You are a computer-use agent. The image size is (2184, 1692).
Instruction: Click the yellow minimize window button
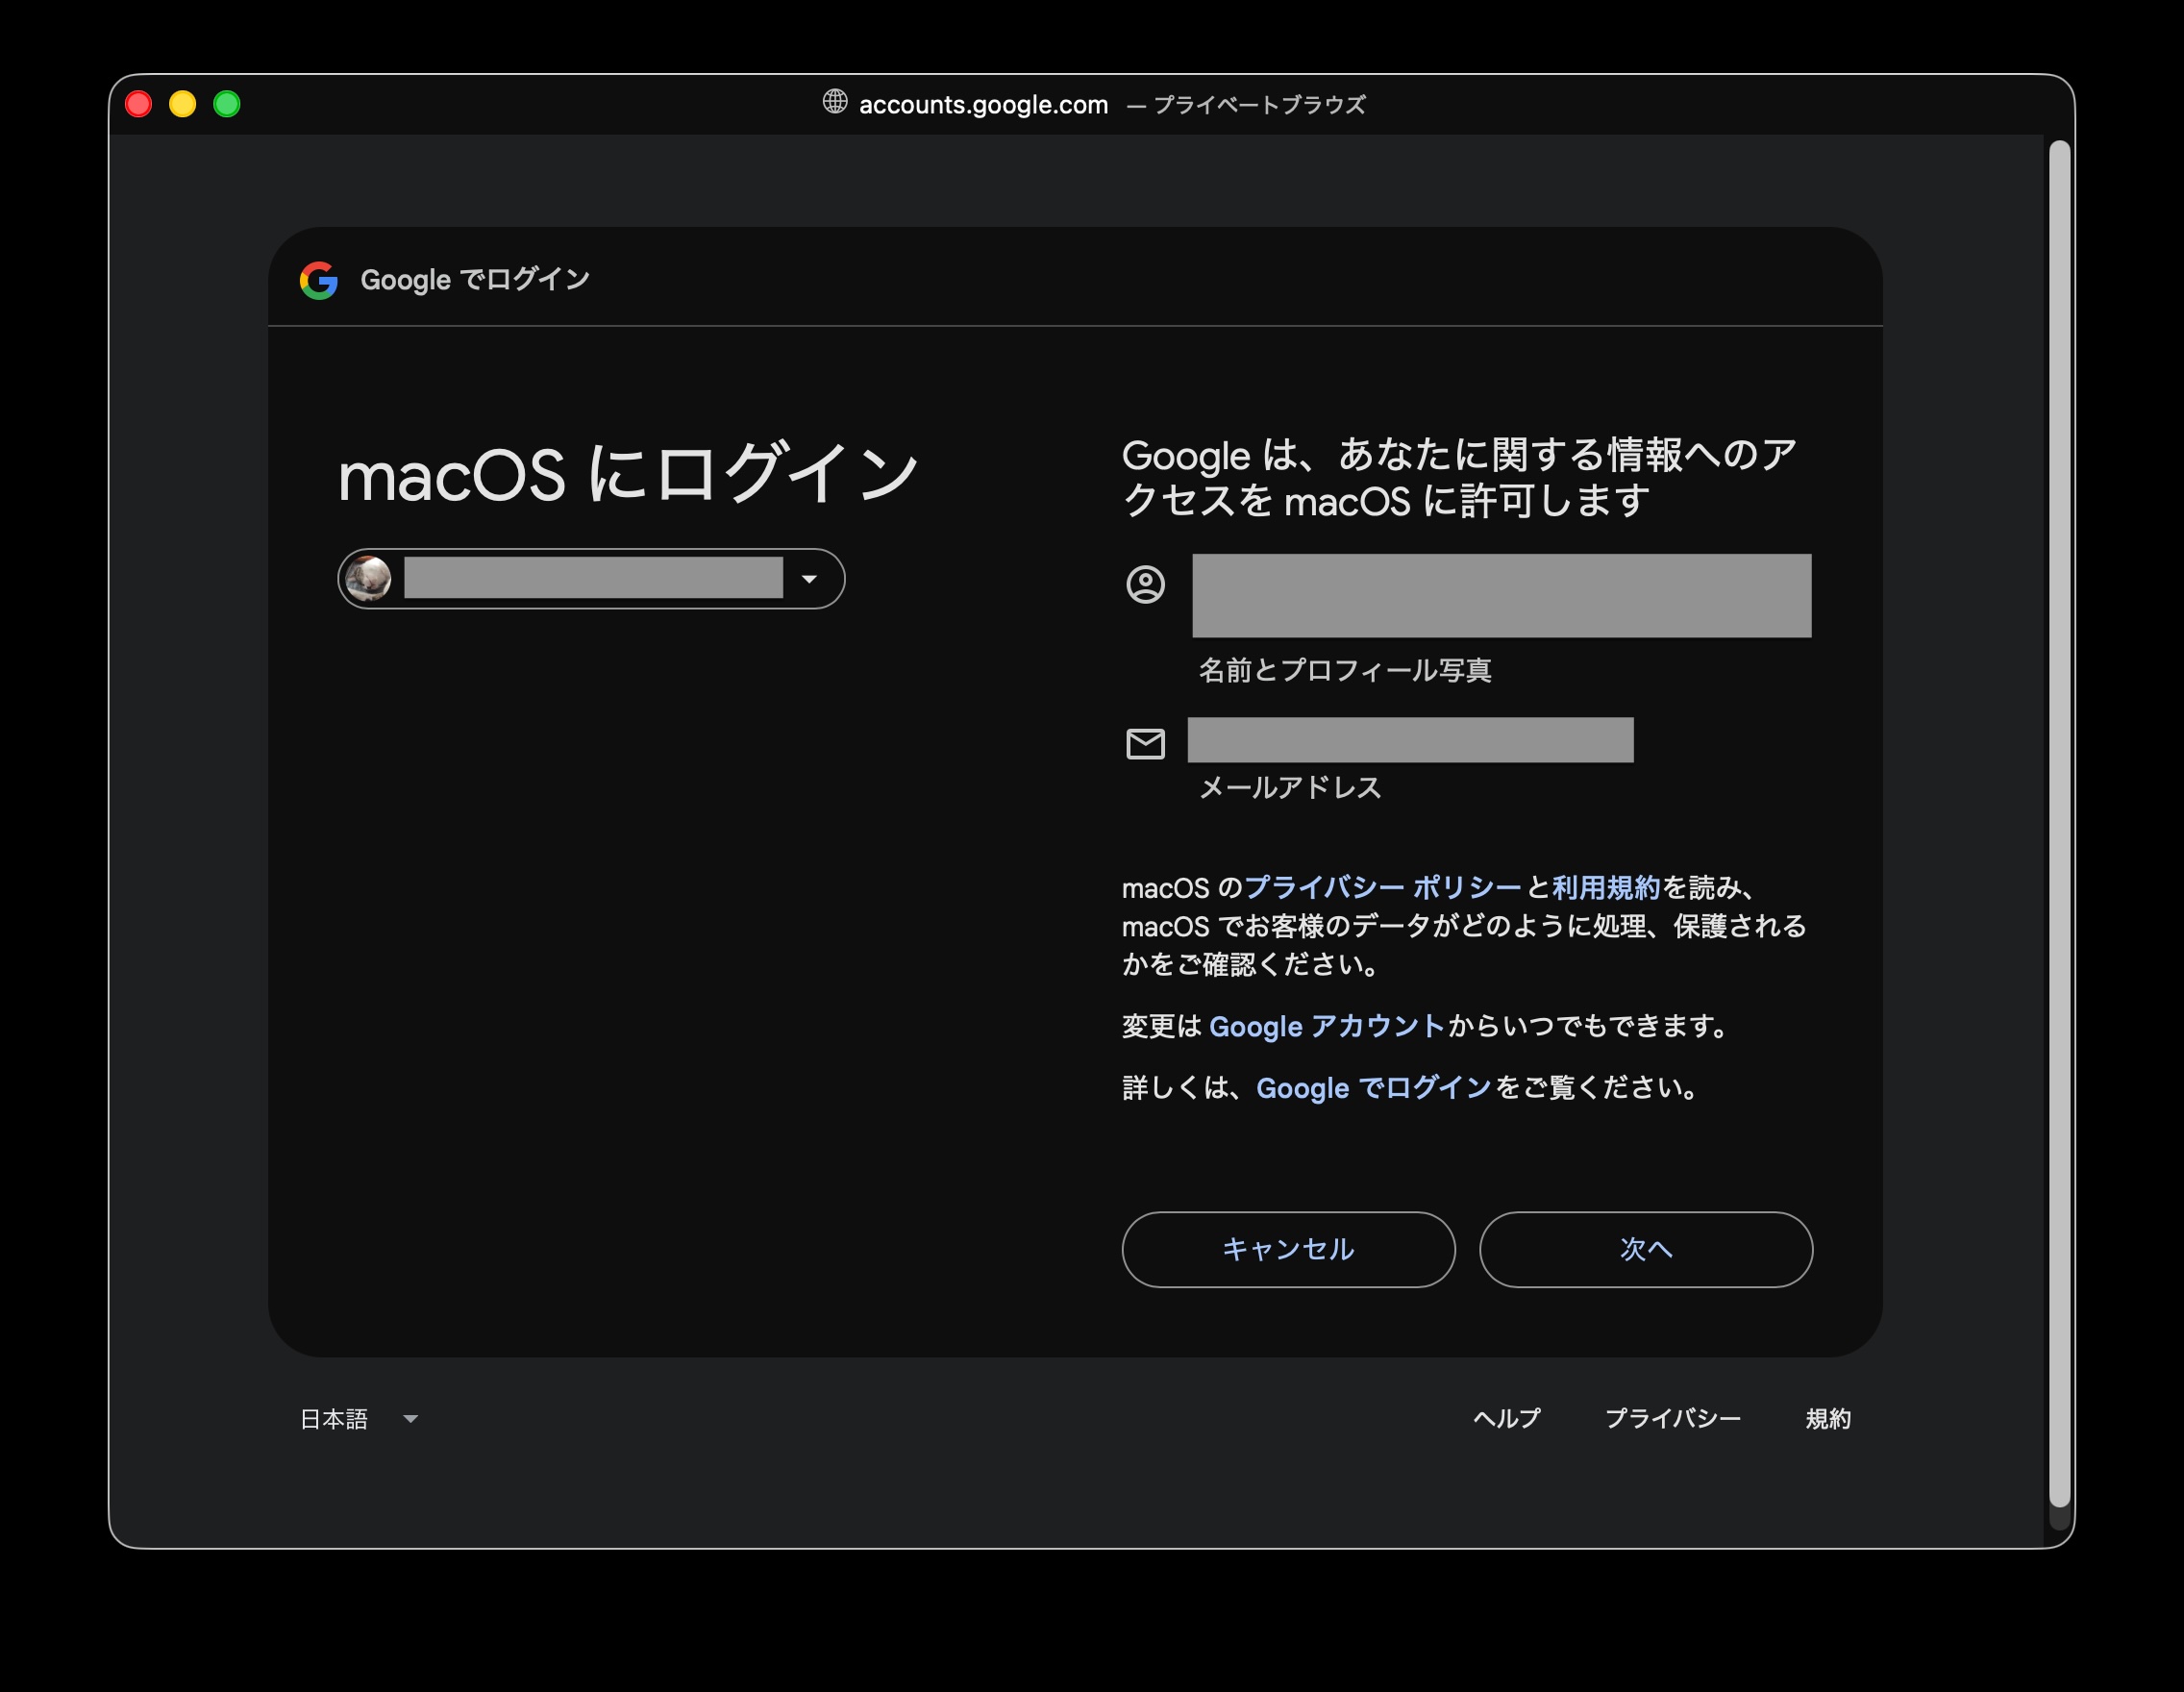pyautogui.click(x=183, y=104)
